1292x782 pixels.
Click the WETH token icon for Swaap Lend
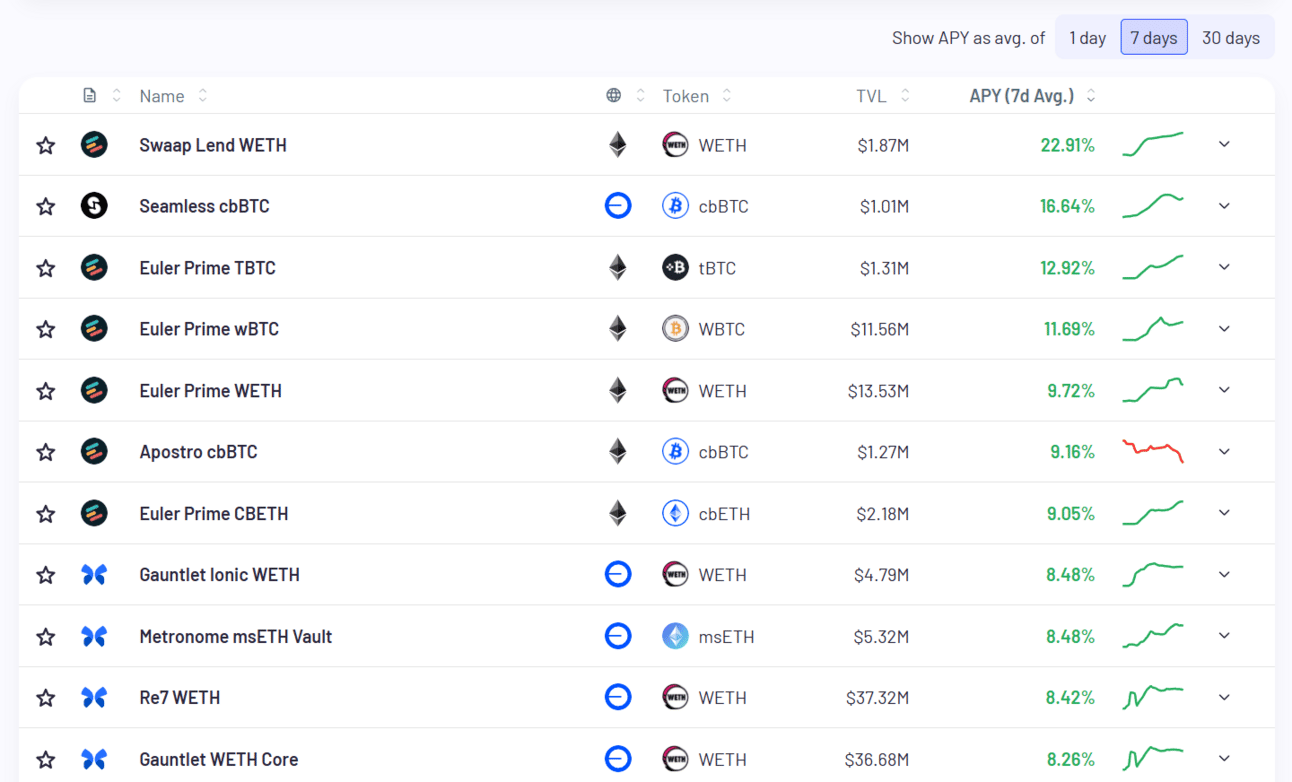(675, 145)
